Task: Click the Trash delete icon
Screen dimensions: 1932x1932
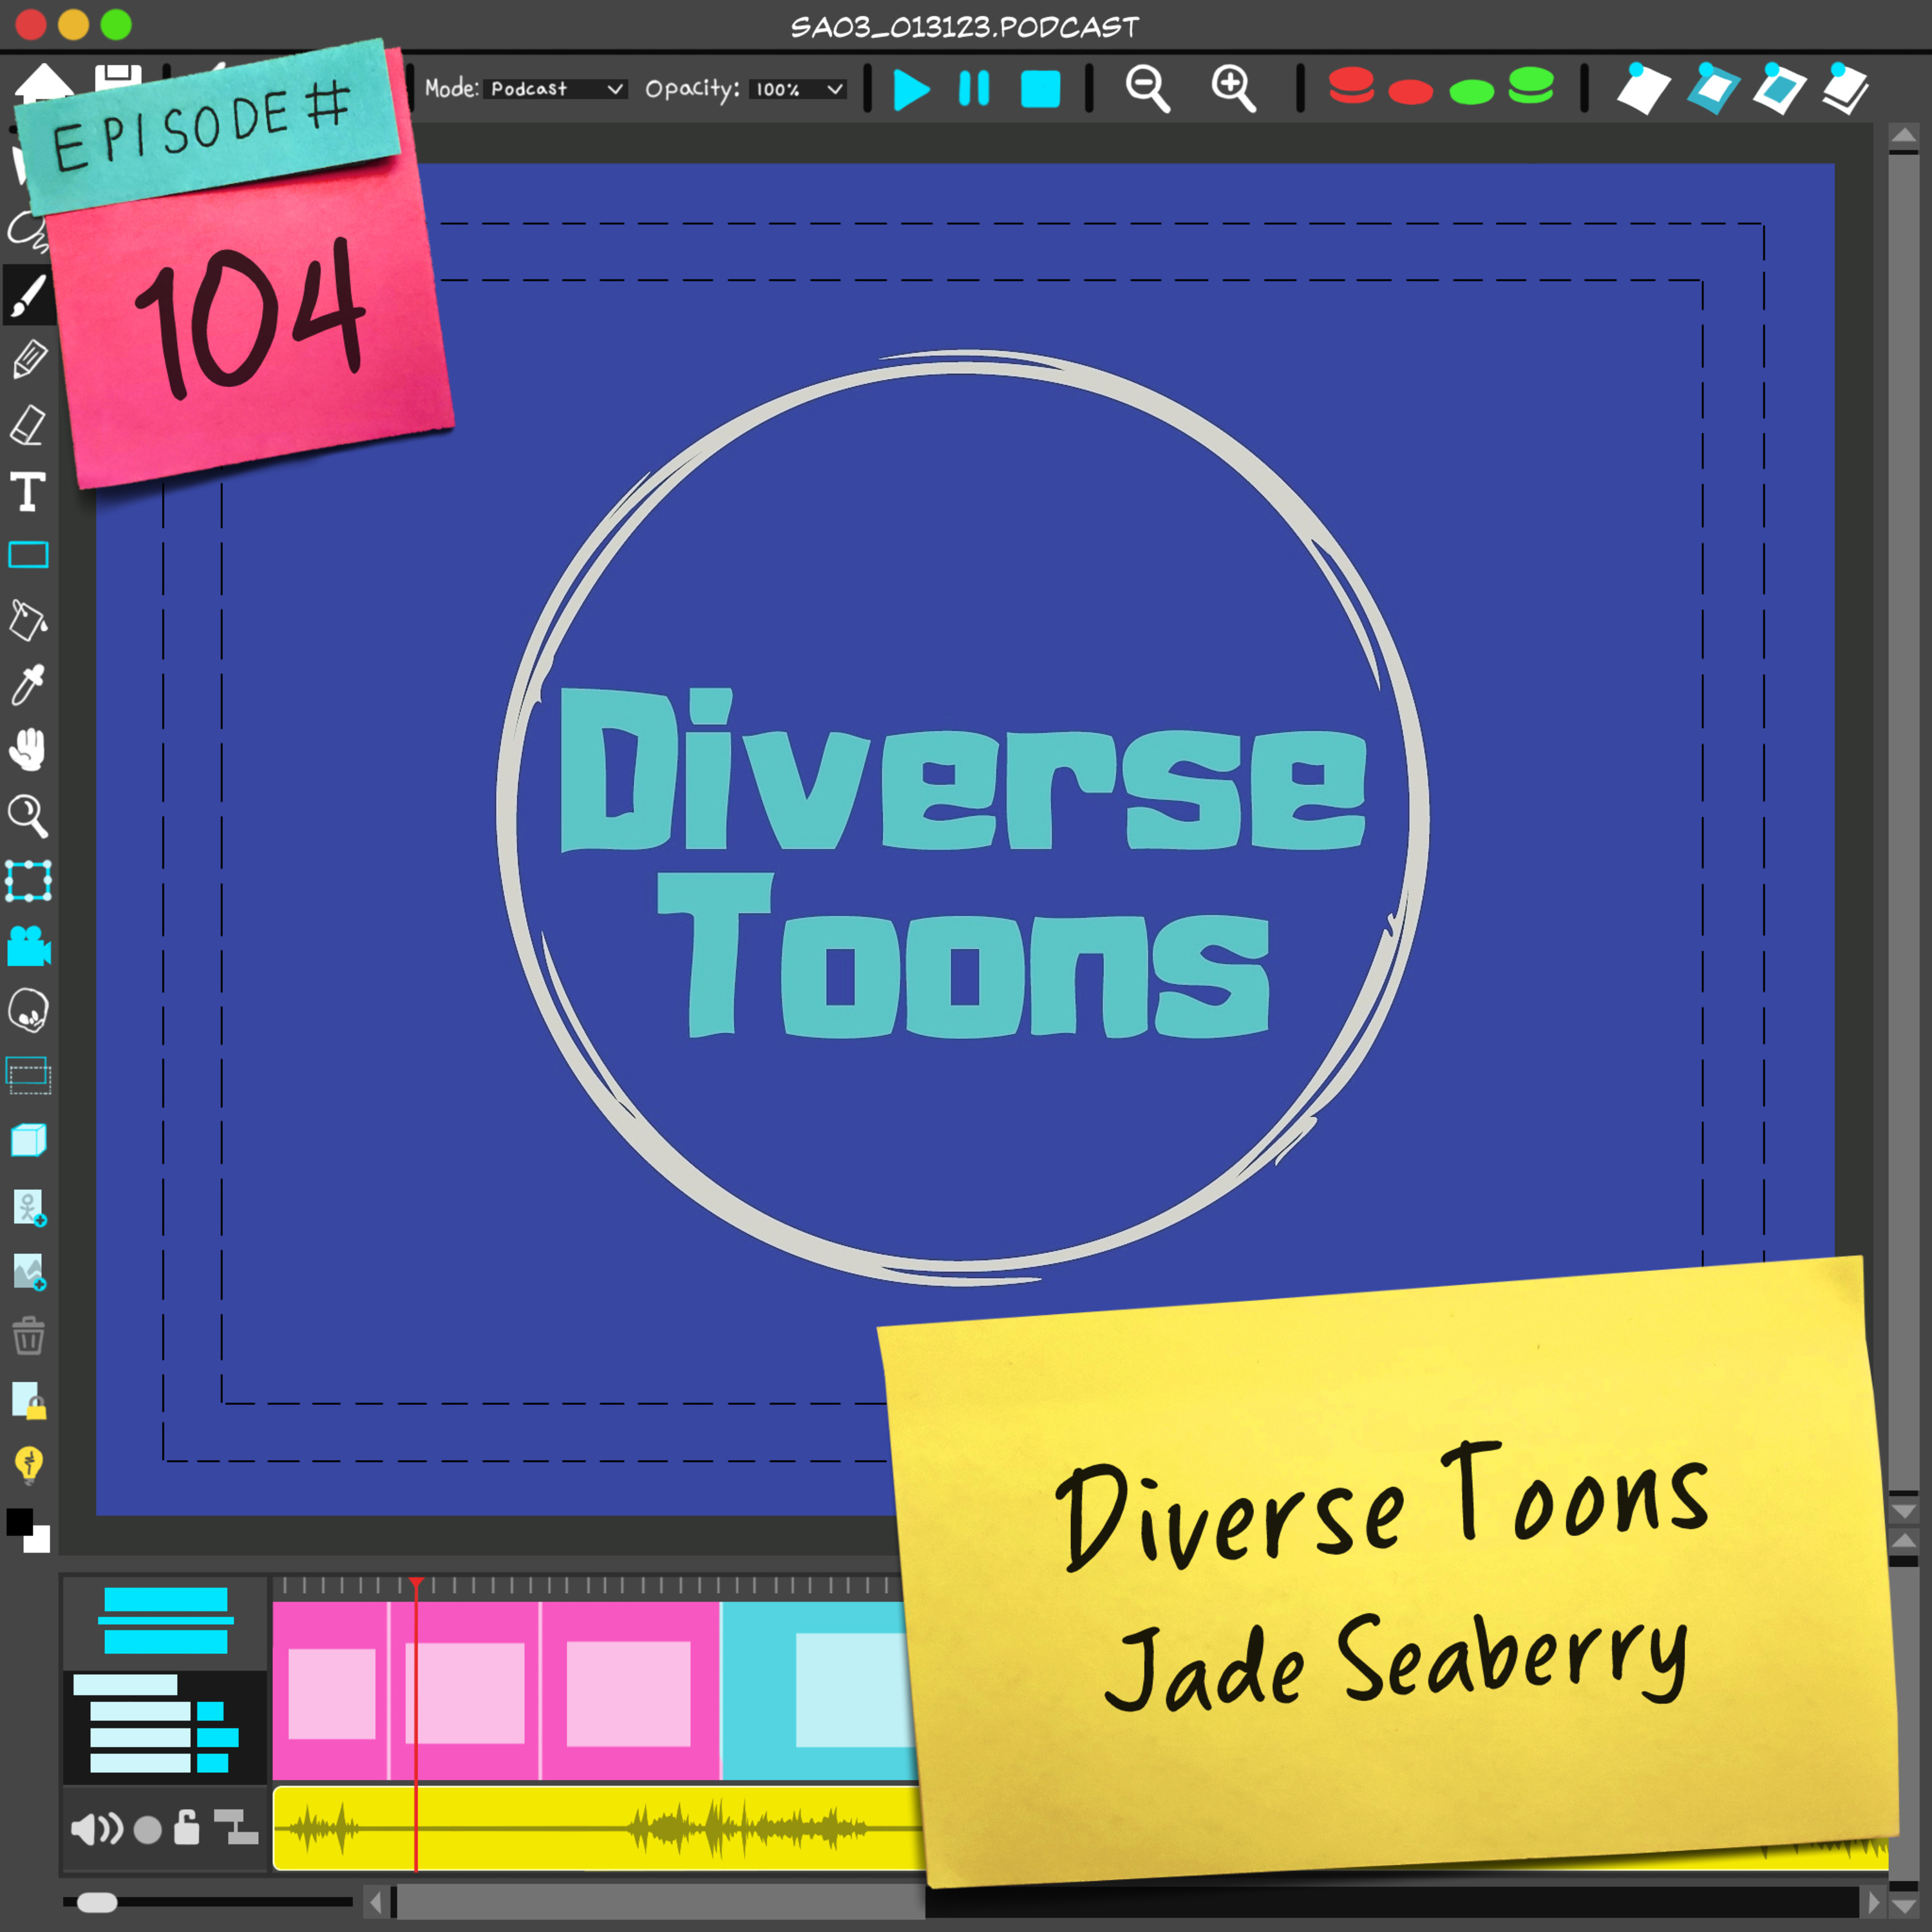Action: point(28,1336)
